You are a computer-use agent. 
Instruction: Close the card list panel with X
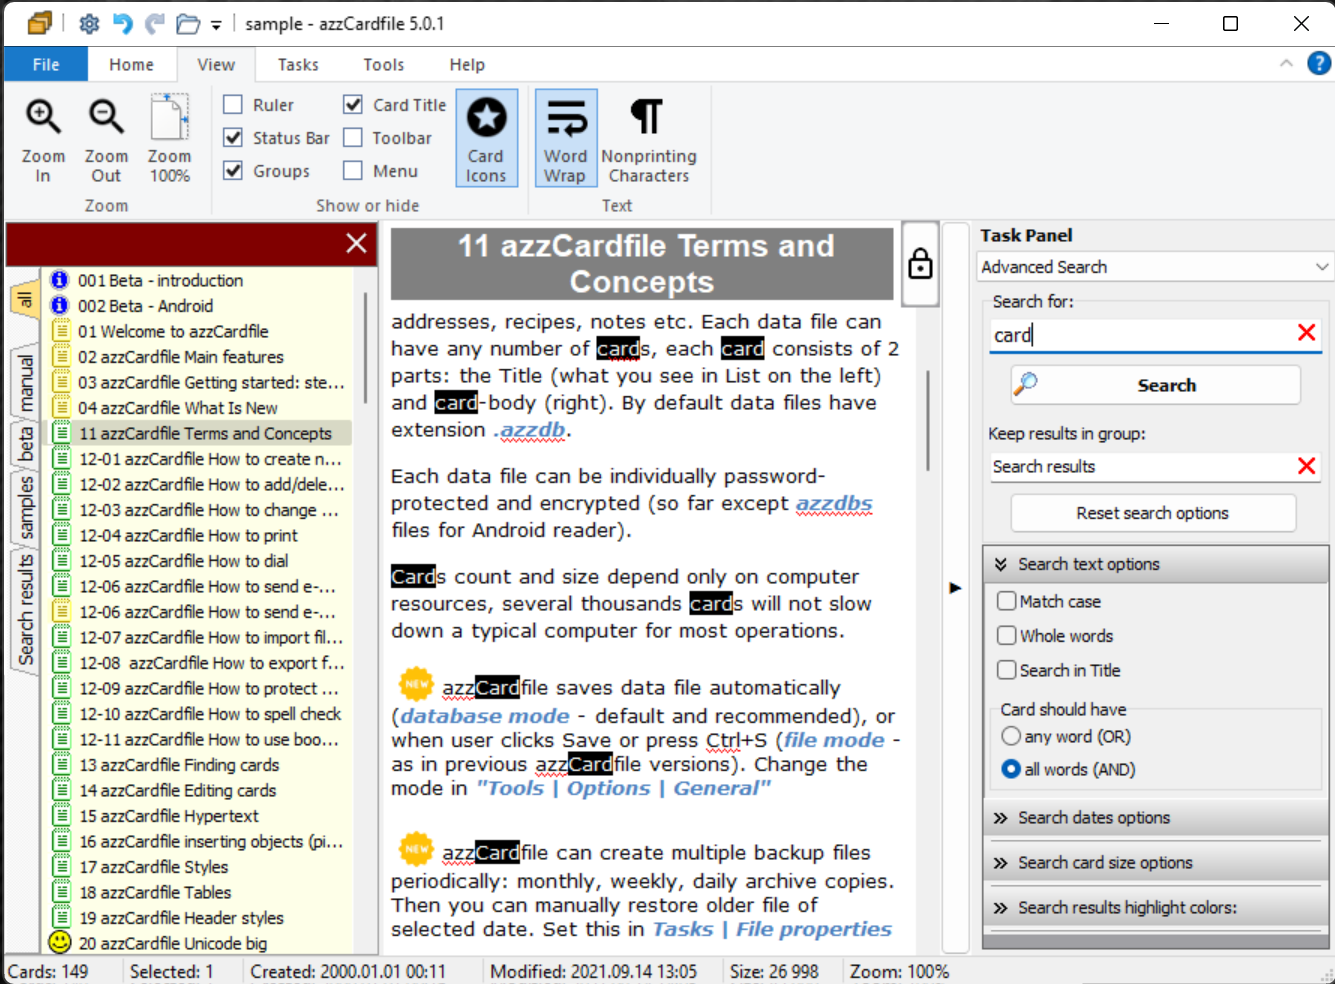356,243
